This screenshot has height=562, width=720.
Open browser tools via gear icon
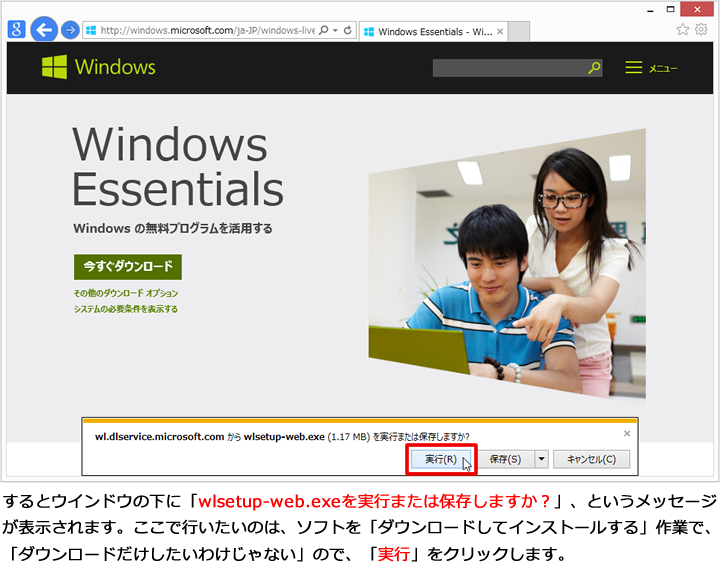pyautogui.click(x=701, y=29)
